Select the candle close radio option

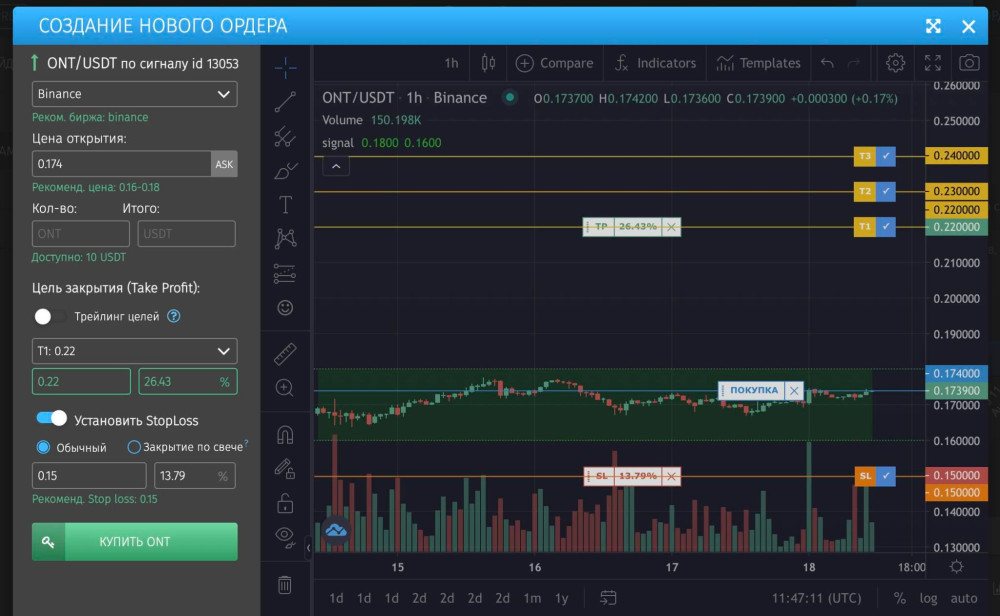click(134, 447)
